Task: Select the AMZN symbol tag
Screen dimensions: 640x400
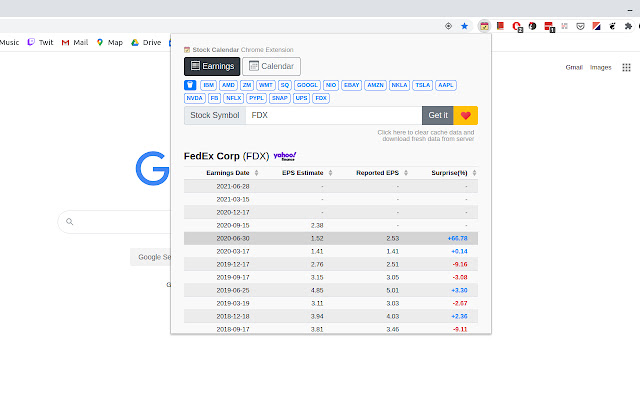Action: click(376, 85)
